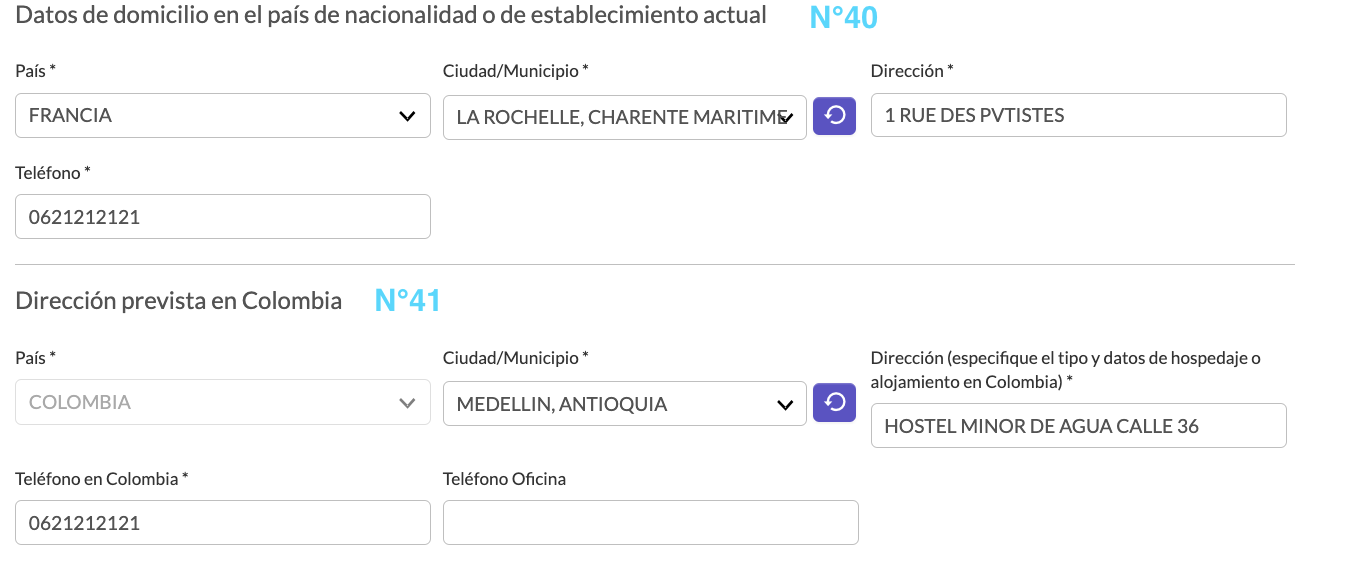Click the Teléfono en Colombia input field

tap(223, 523)
